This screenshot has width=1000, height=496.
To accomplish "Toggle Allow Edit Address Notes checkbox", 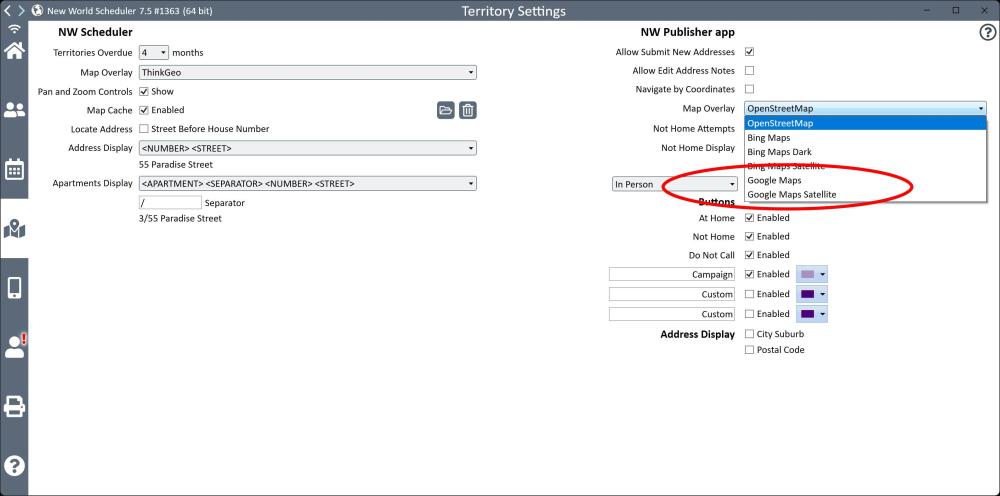I will tap(749, 71).
